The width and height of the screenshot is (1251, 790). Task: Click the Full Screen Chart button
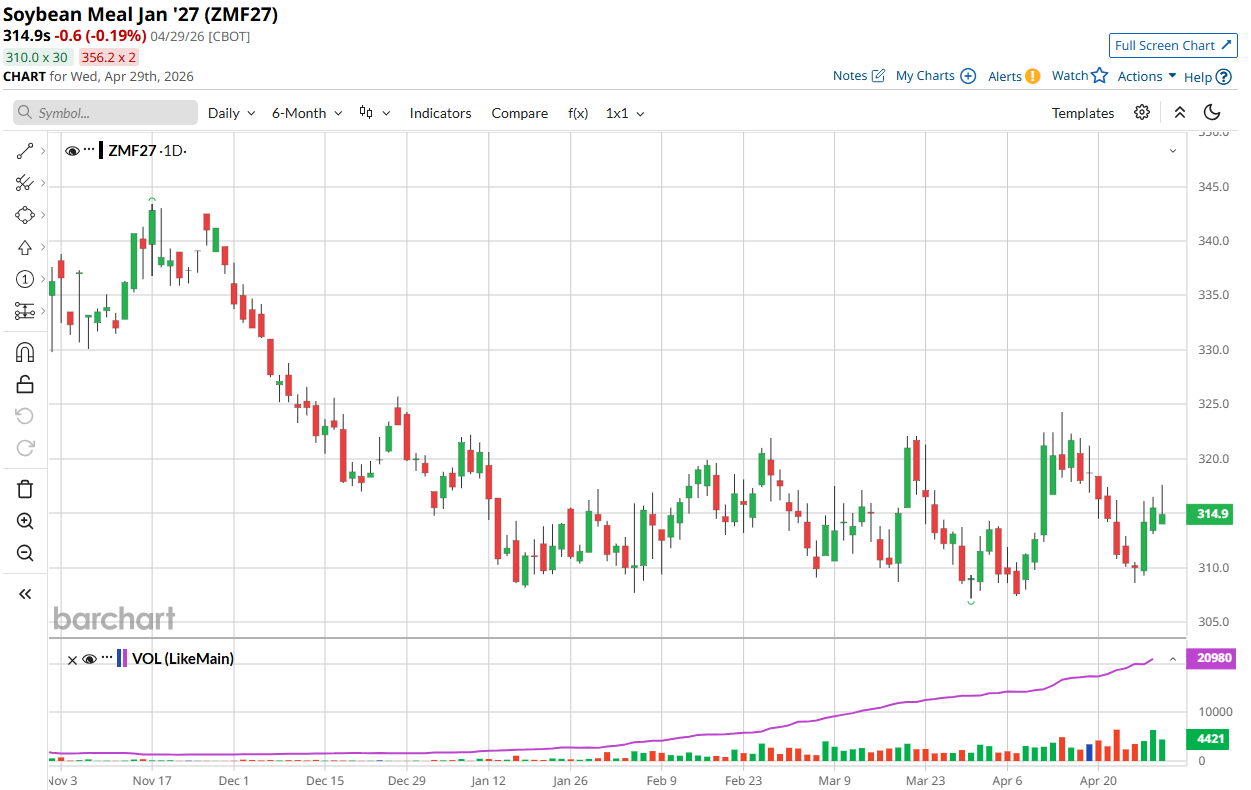click(1173, 45)
